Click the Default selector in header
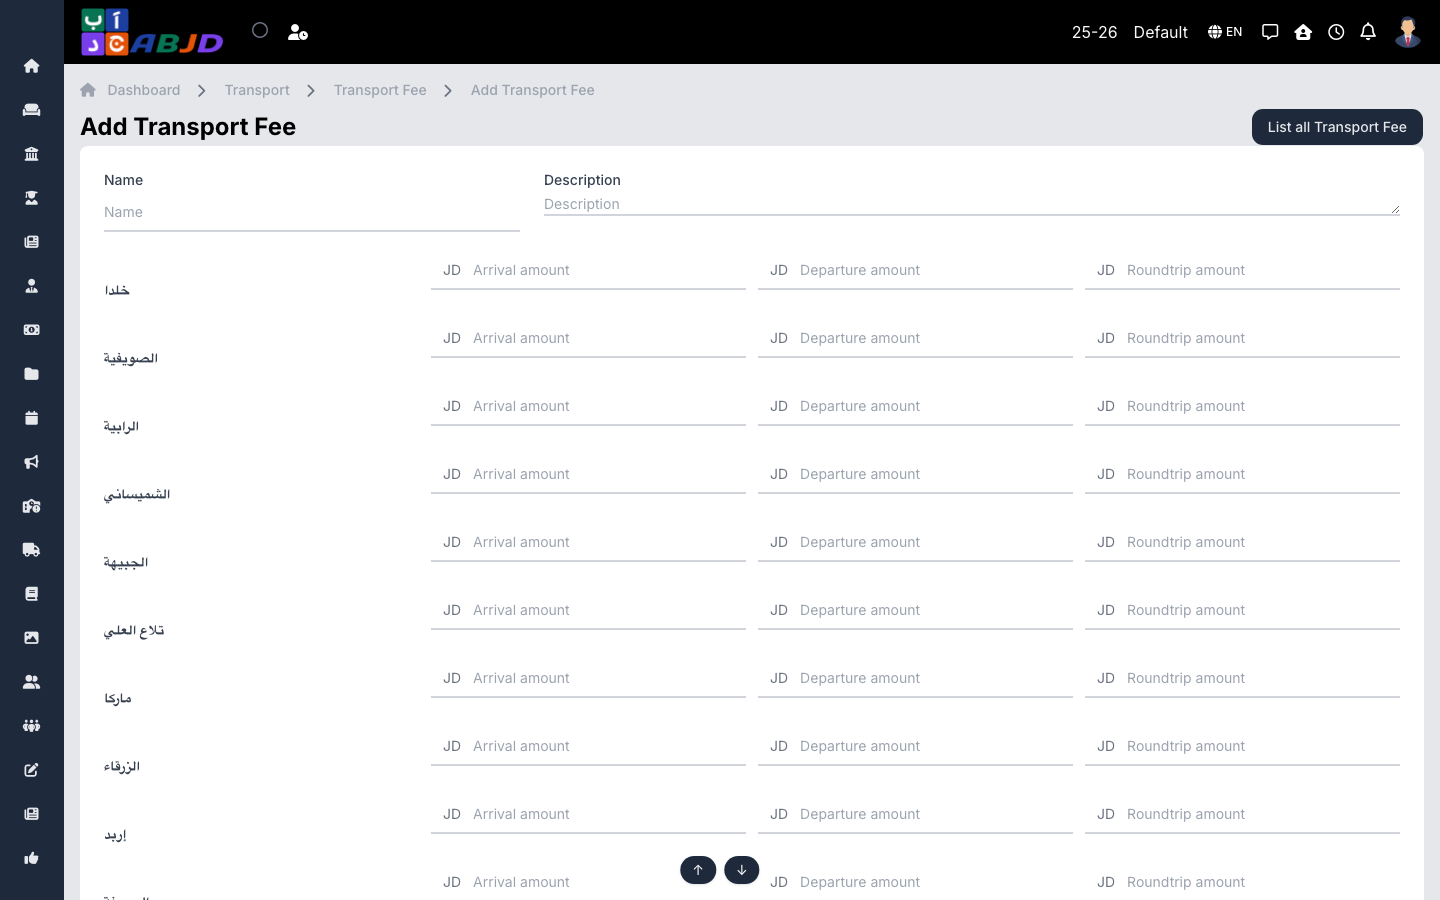 1160,32
